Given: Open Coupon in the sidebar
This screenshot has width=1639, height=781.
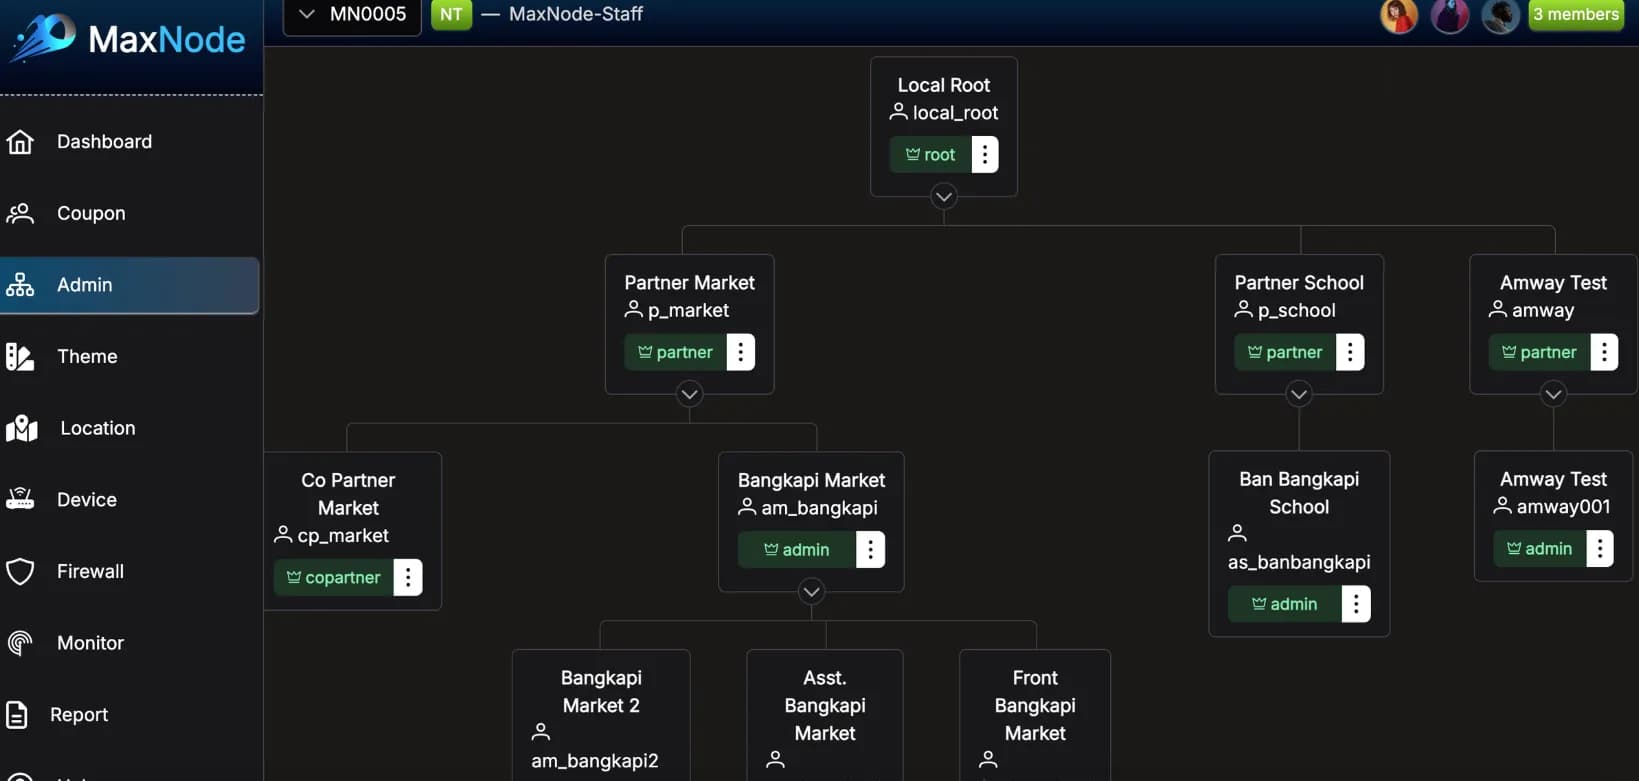Looking at the screenshot, I should click(x=130, y=213).
